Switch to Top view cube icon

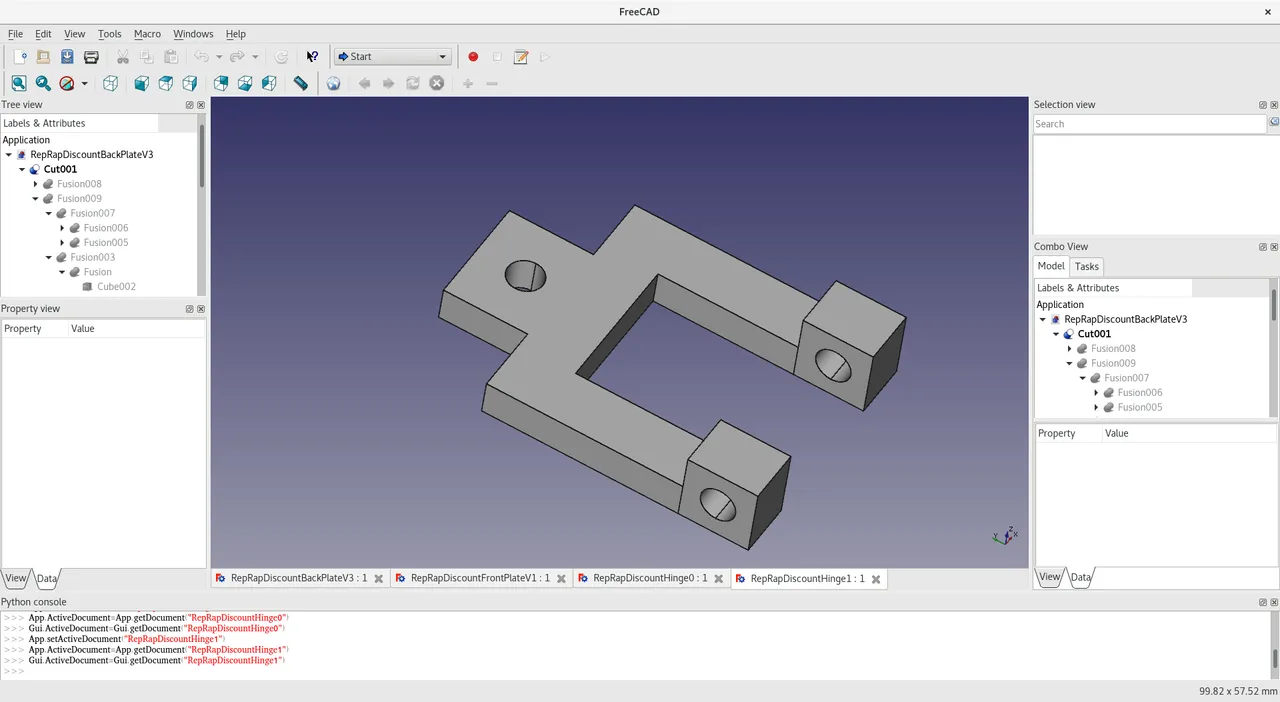coord(166,84)
